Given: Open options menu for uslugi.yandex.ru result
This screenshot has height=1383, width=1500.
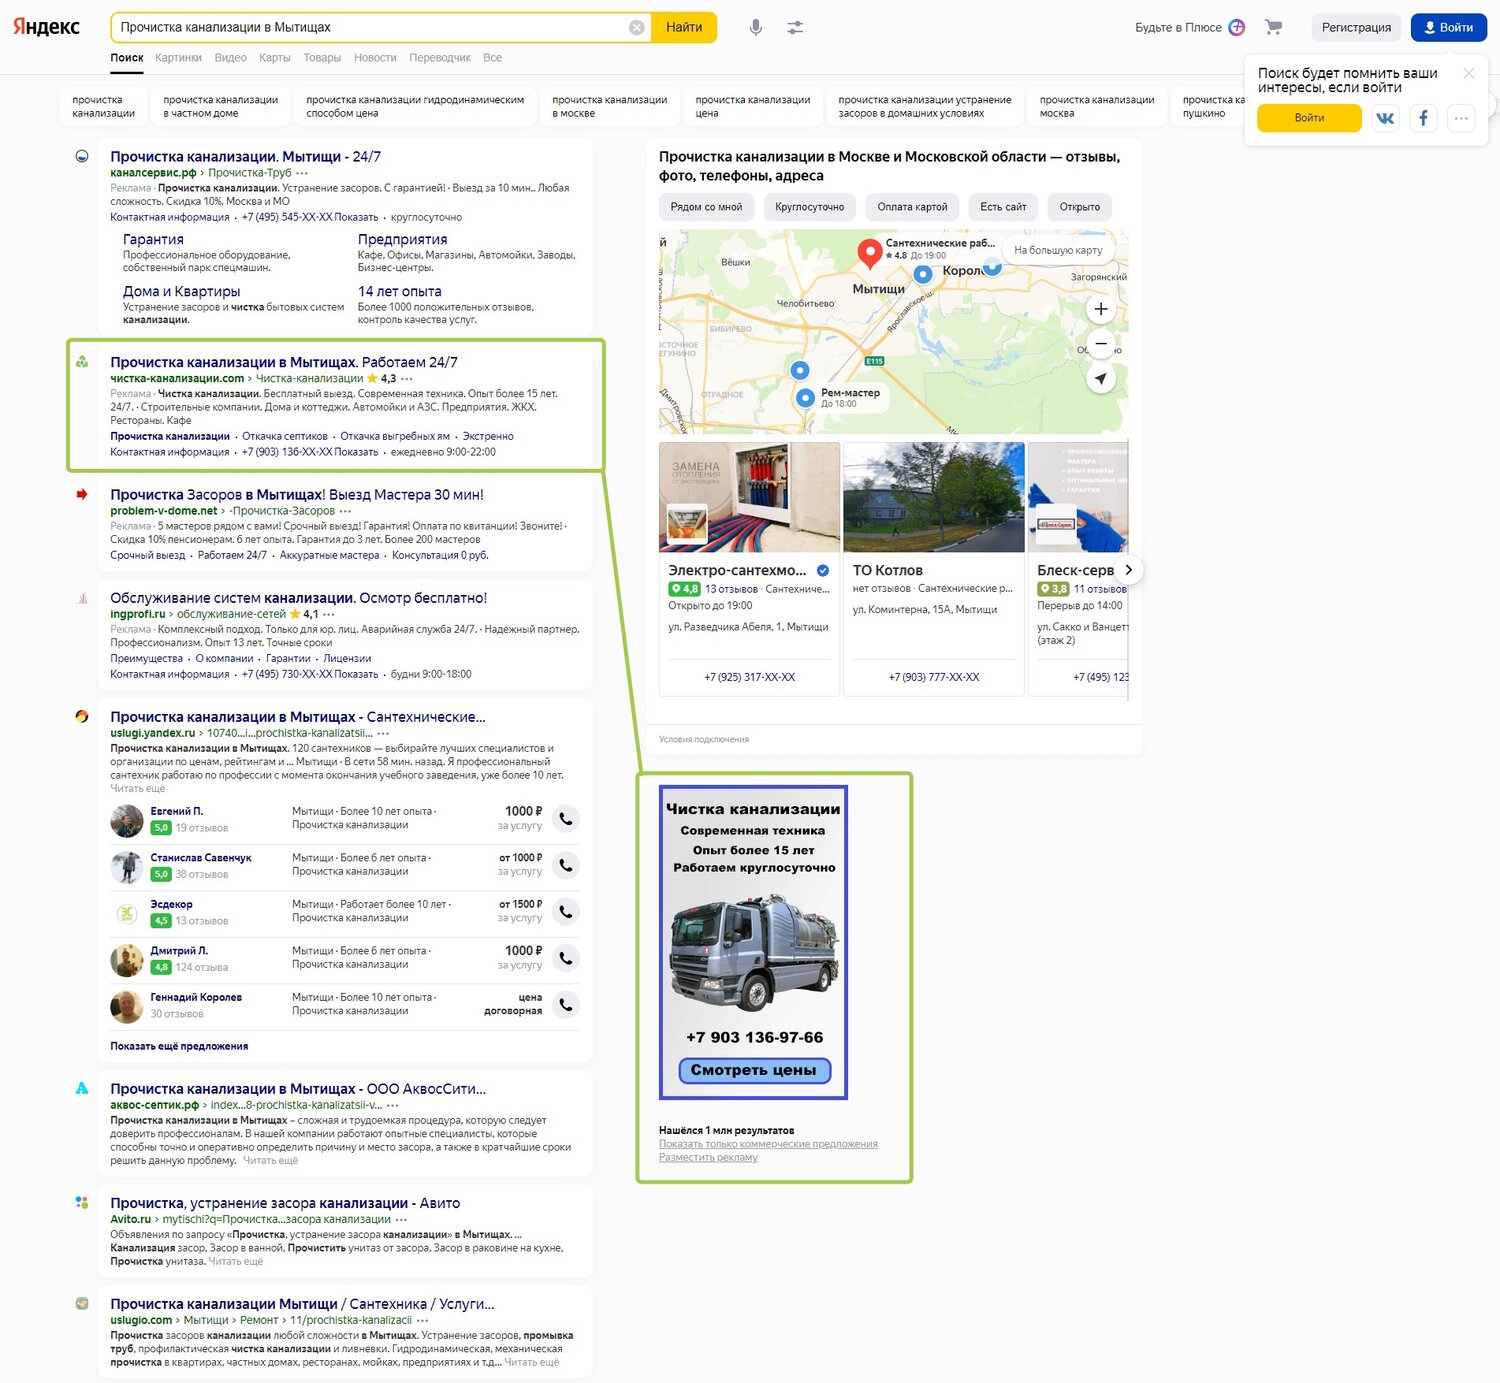Looking at the screenshot, I should pyautogui.click(x=383, y=733).
